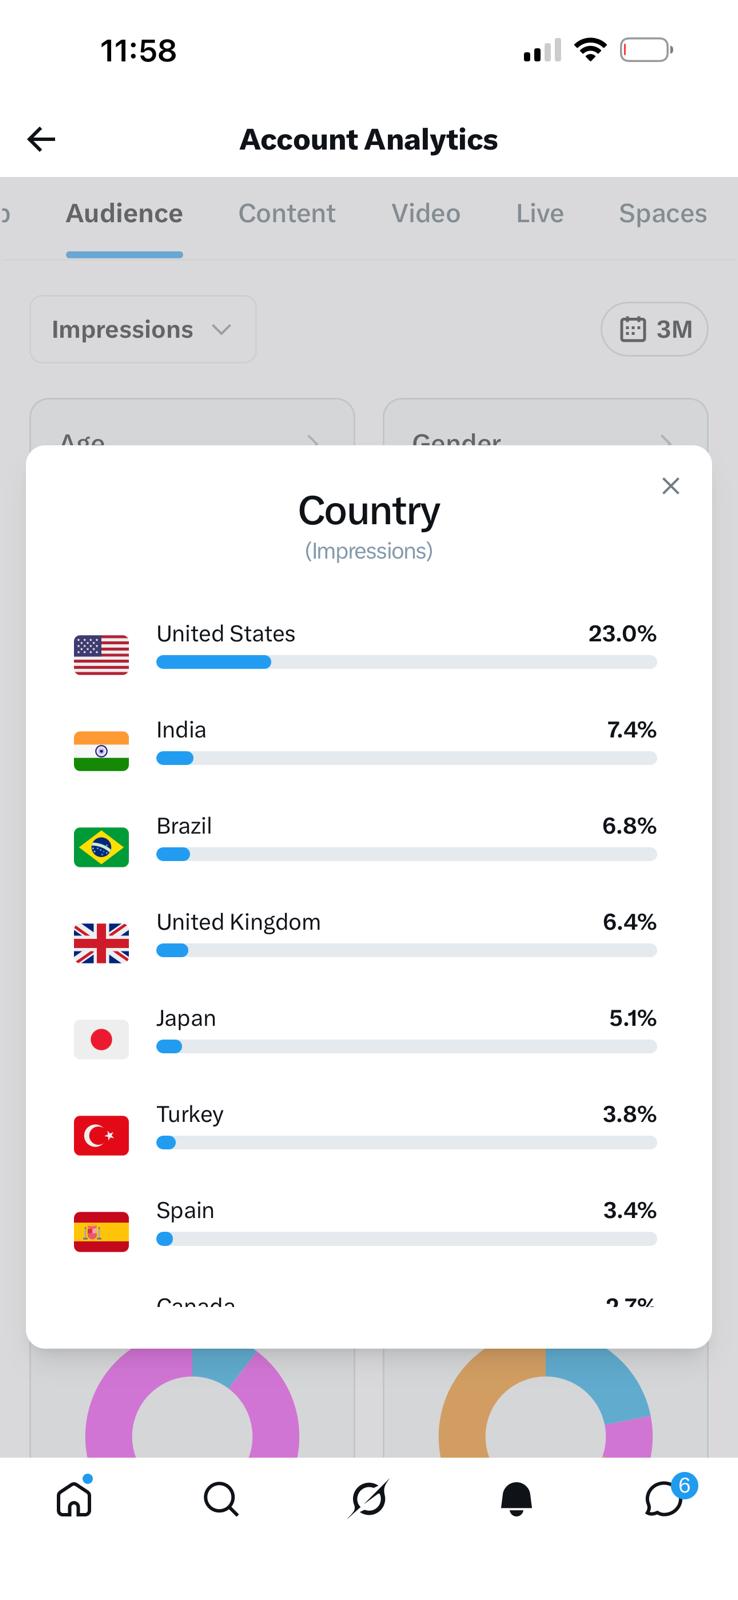Switch to the Video tab
Screen dimensions: 738x1600
426,213
